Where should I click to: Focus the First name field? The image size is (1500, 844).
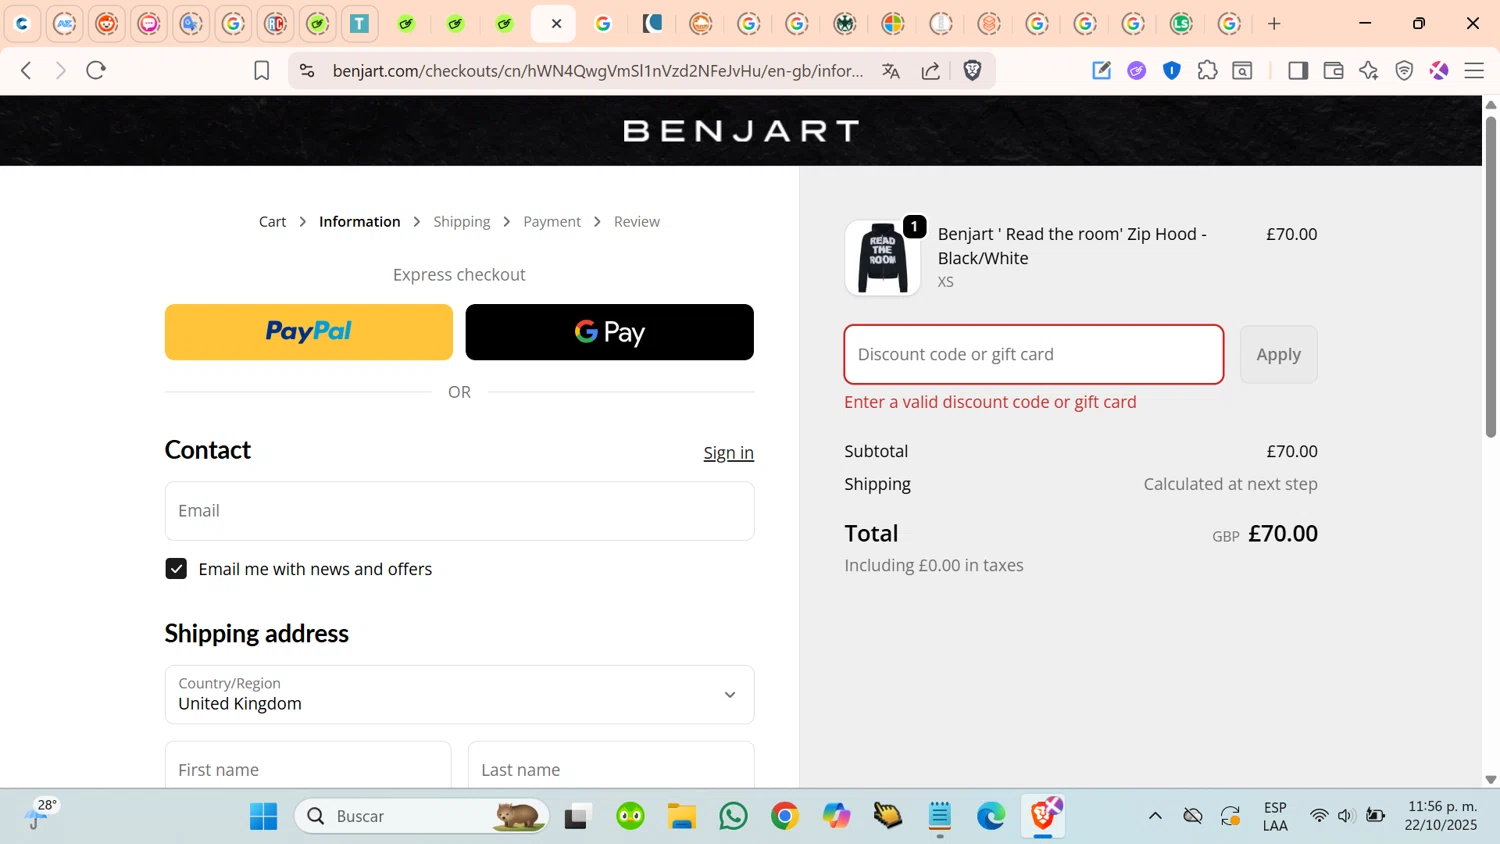tap(308, 767)
